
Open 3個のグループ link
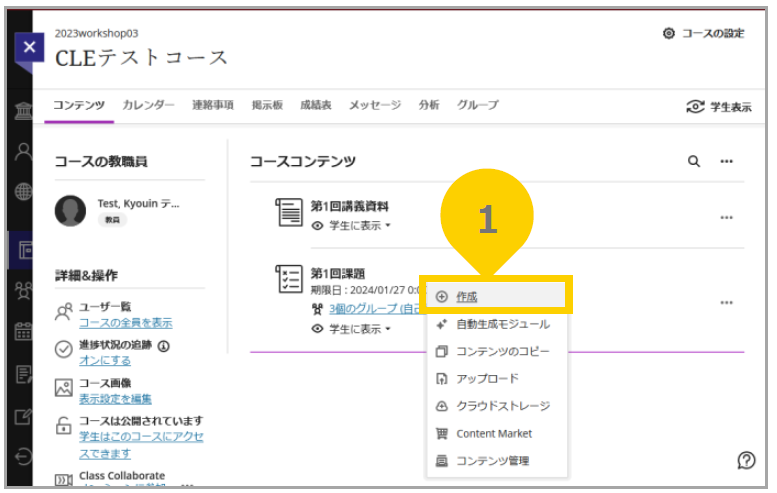tap(375, 309)
